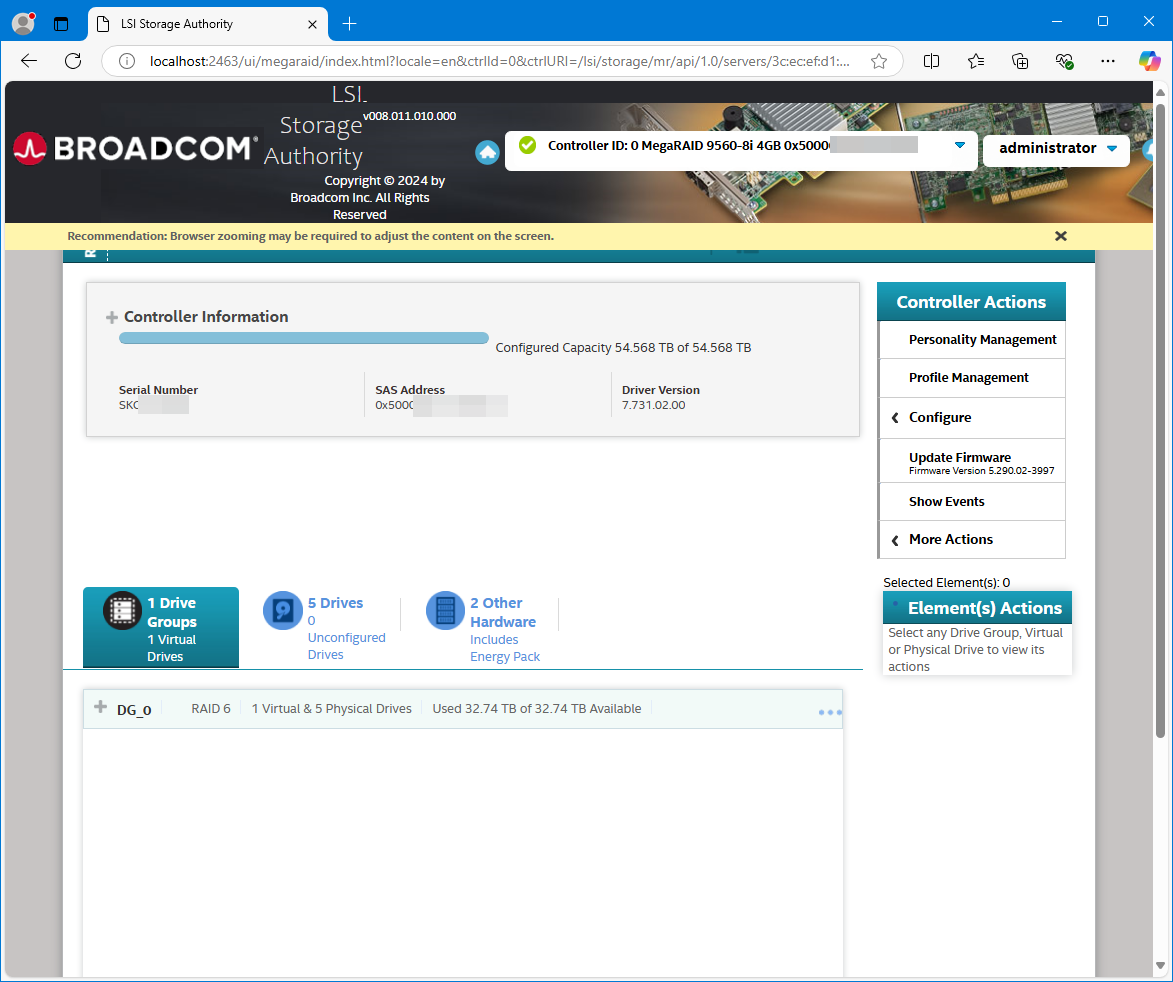Click the RAID 6 label of DG_0
This screenshot has width=1173, height=982.
[211, 708]
